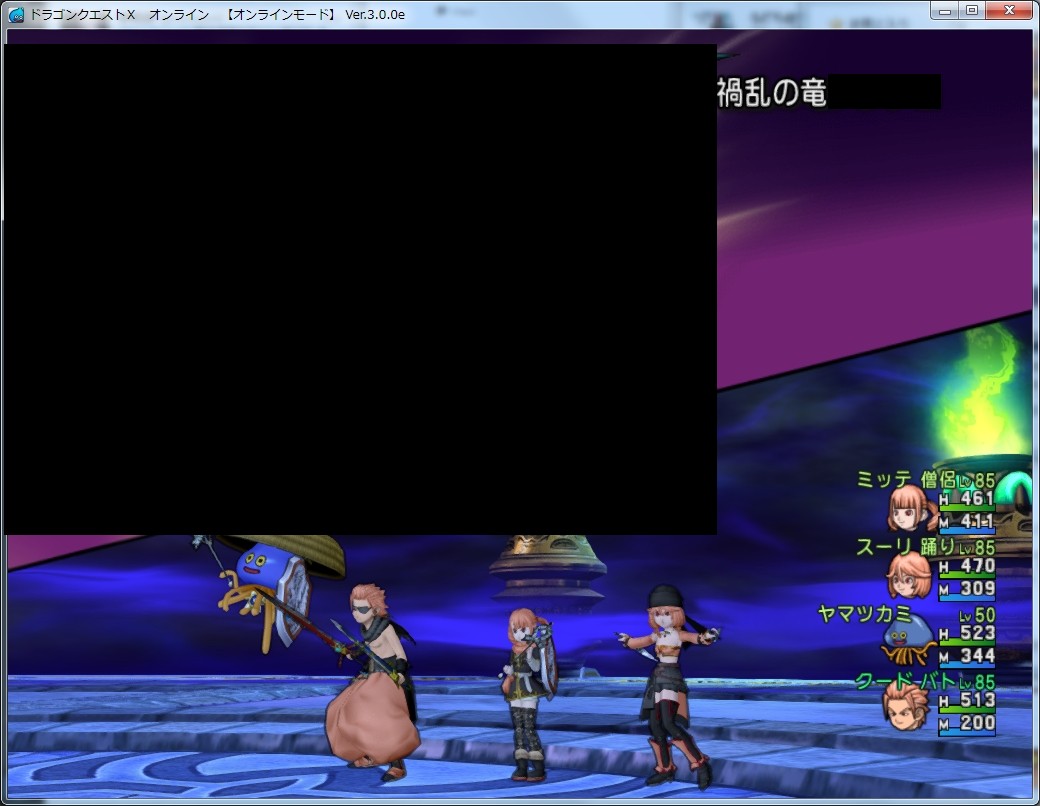
Task: Click ヤマツカミ's HP value 523
Action: (977, 633)
